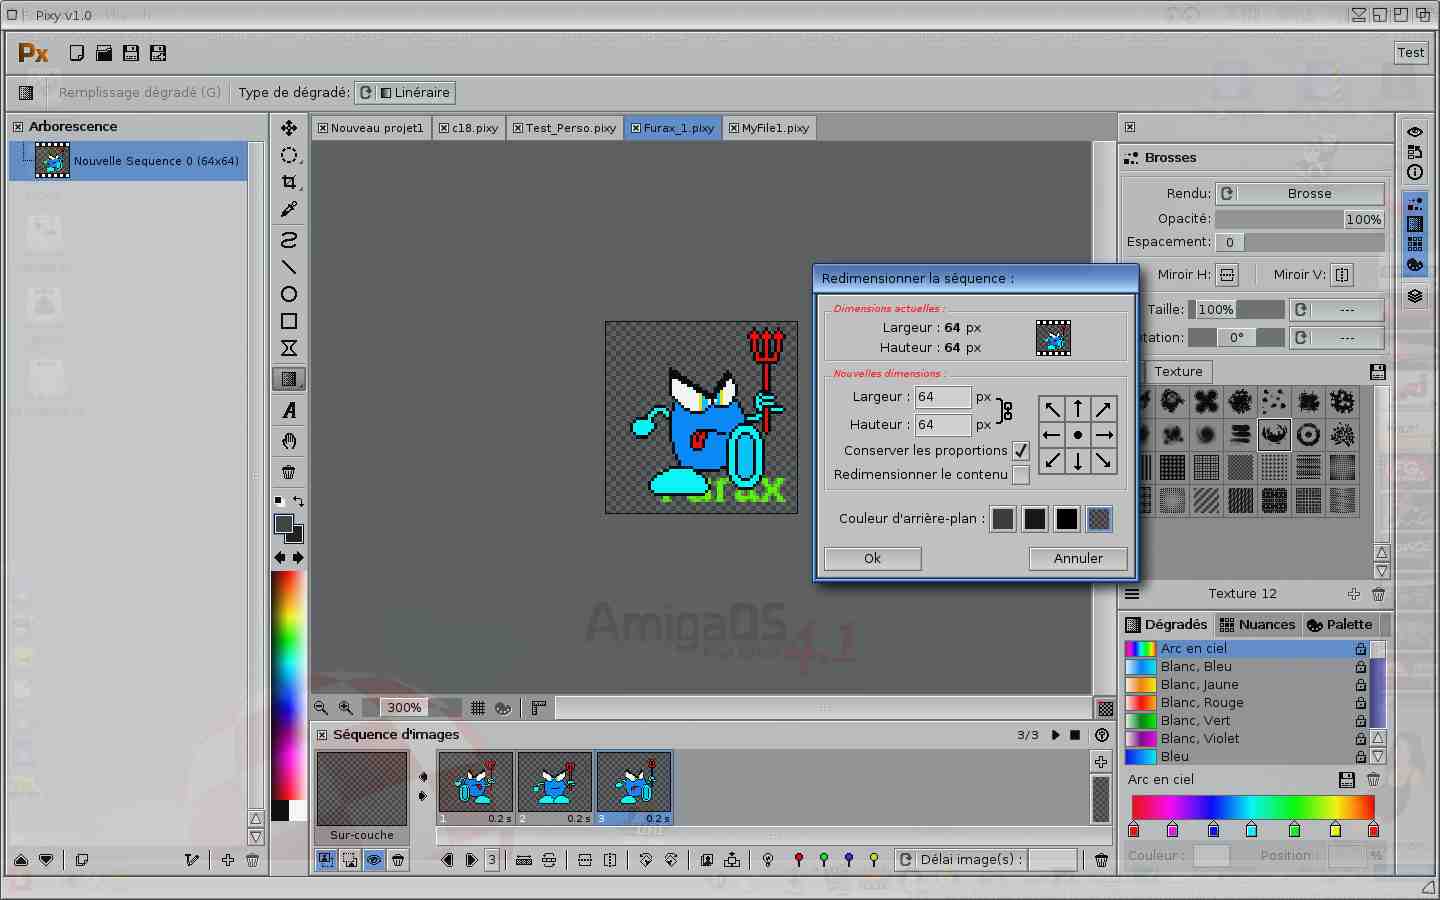Select the Crop tool

(289, 182)
